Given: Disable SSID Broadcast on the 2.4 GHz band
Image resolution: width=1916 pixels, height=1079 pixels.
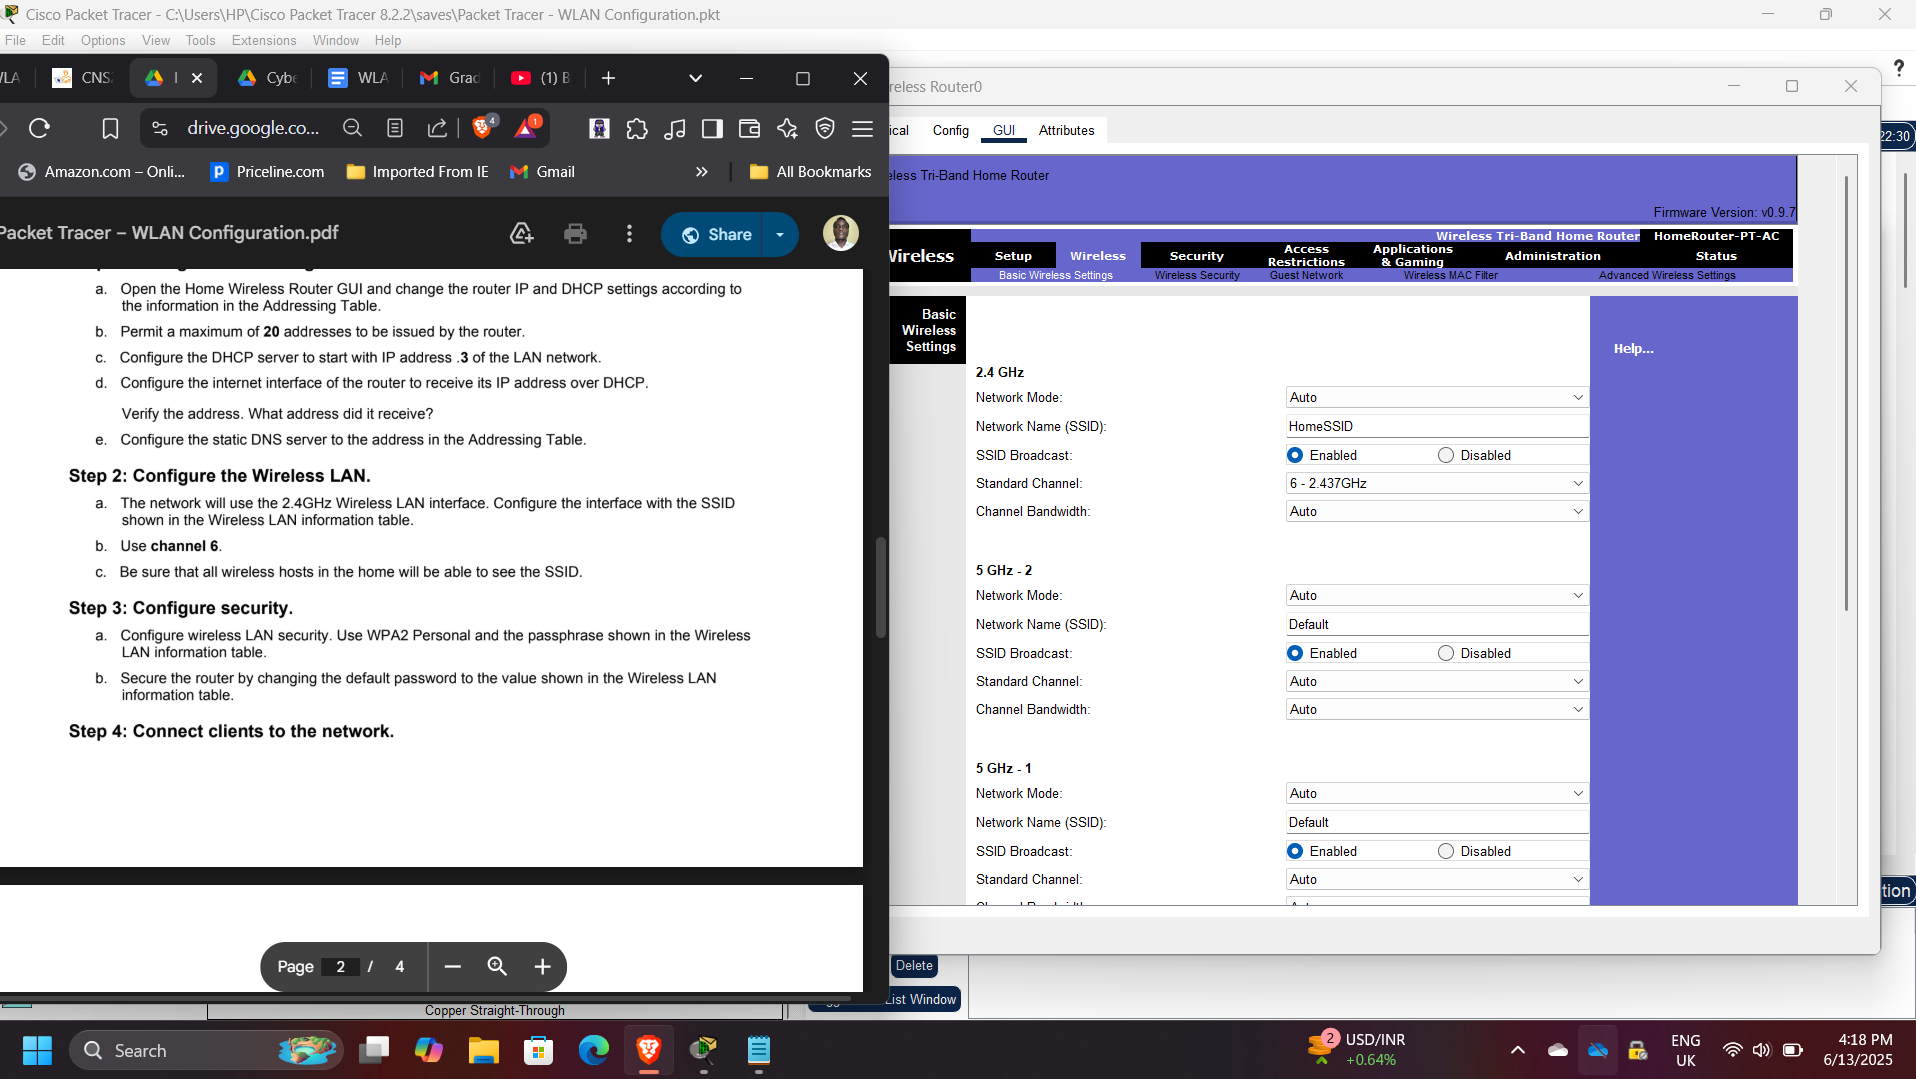Looking at the screenshot, I should pyautogui.click(x=1447, y=454).
